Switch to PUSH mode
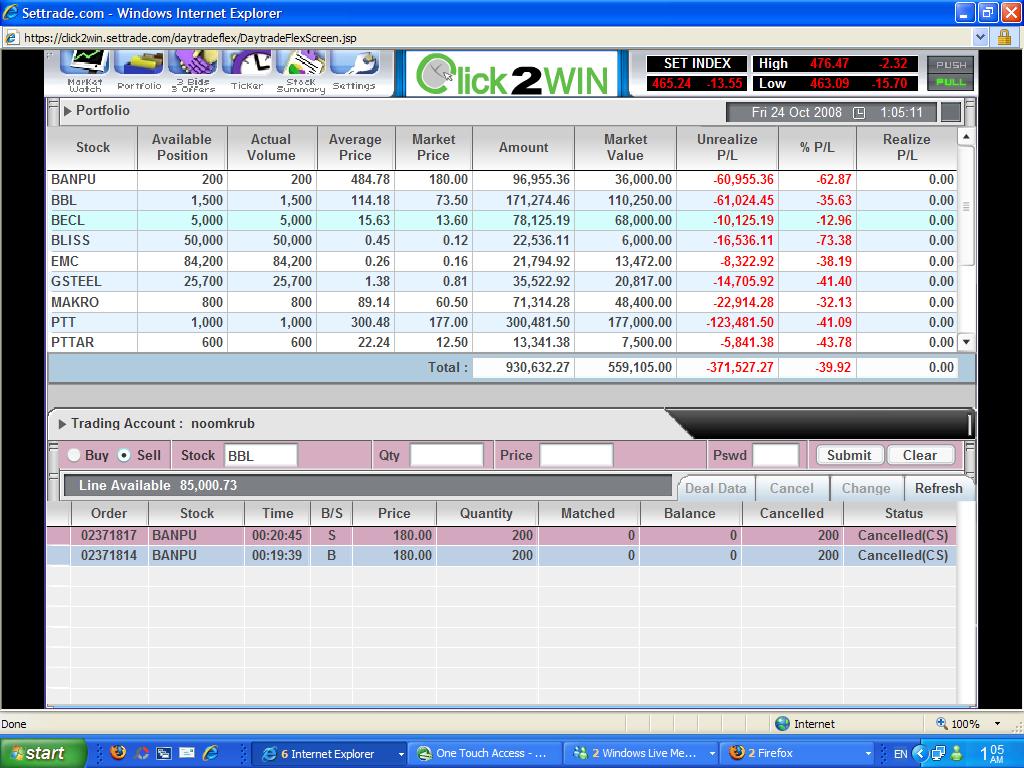Image resolution: width=1024 pixels, height=768 pixels. coord(951,65)
